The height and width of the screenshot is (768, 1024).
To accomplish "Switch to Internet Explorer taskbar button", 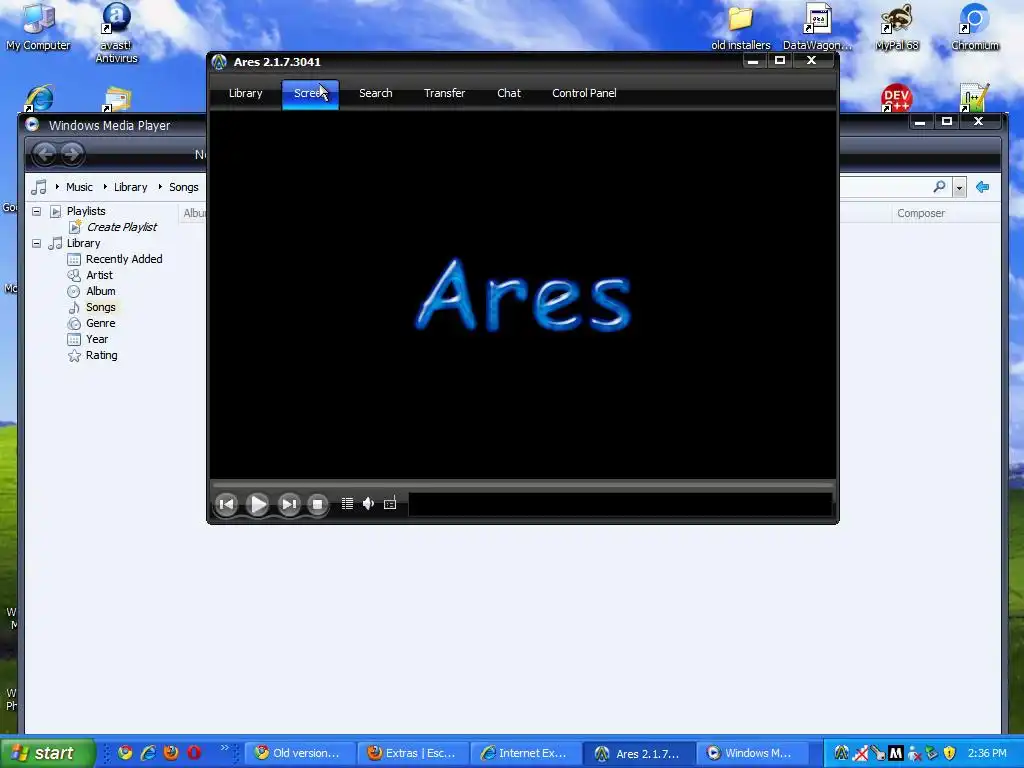I will [x=526, y=753].
